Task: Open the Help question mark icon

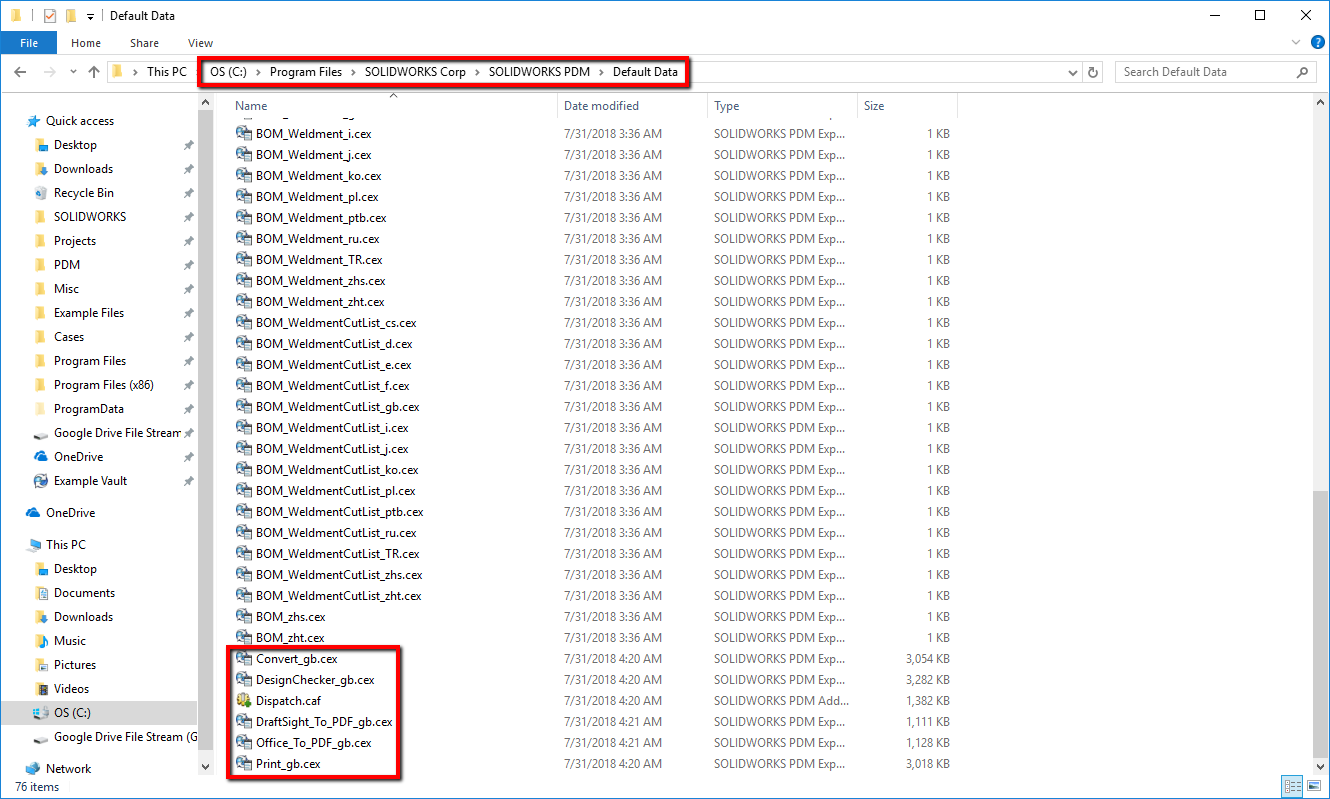Action: coord(1317,42)
